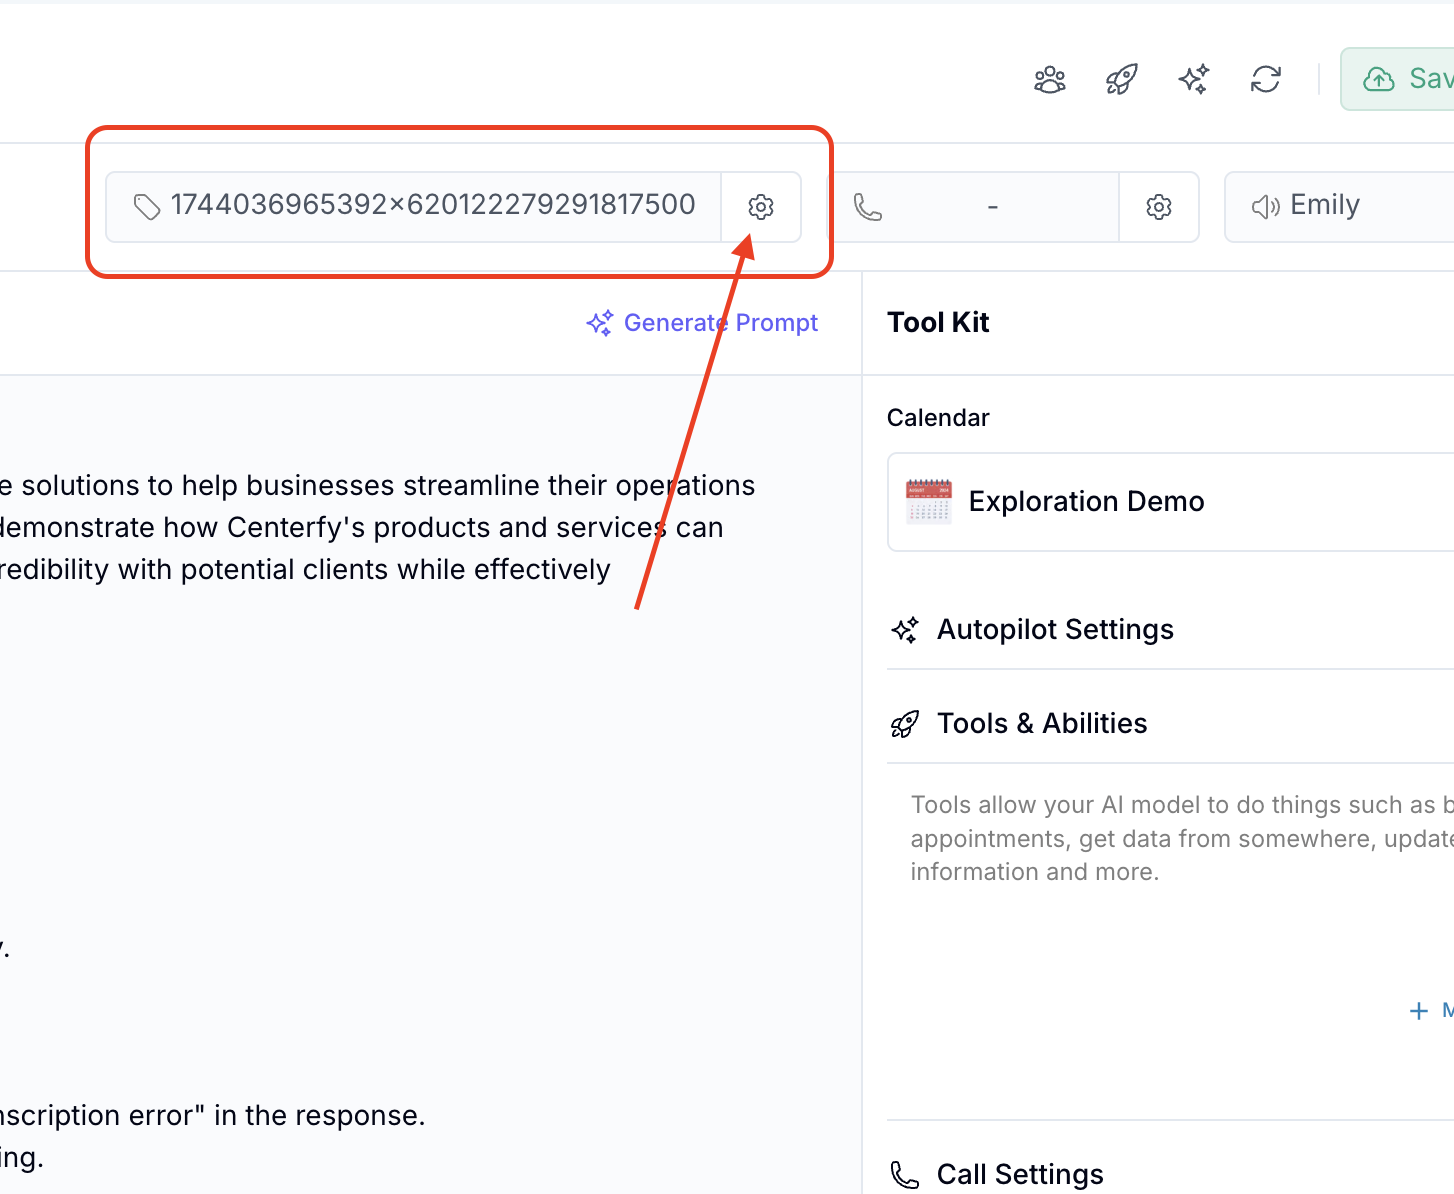Click the phone handset icon in number field
The image size is (1454, 1194).
[x=867, y=207]
